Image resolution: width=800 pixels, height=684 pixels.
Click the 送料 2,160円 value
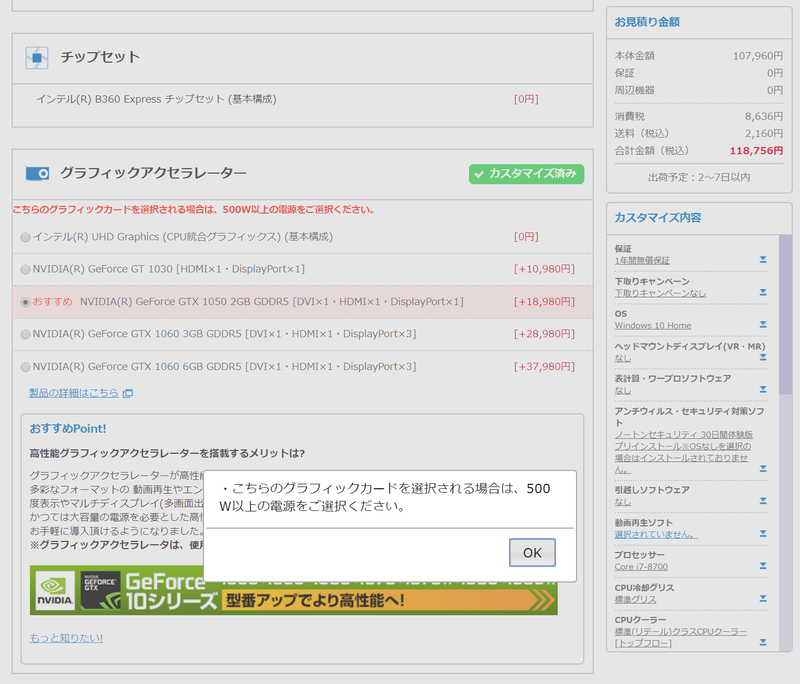(764, 134)
